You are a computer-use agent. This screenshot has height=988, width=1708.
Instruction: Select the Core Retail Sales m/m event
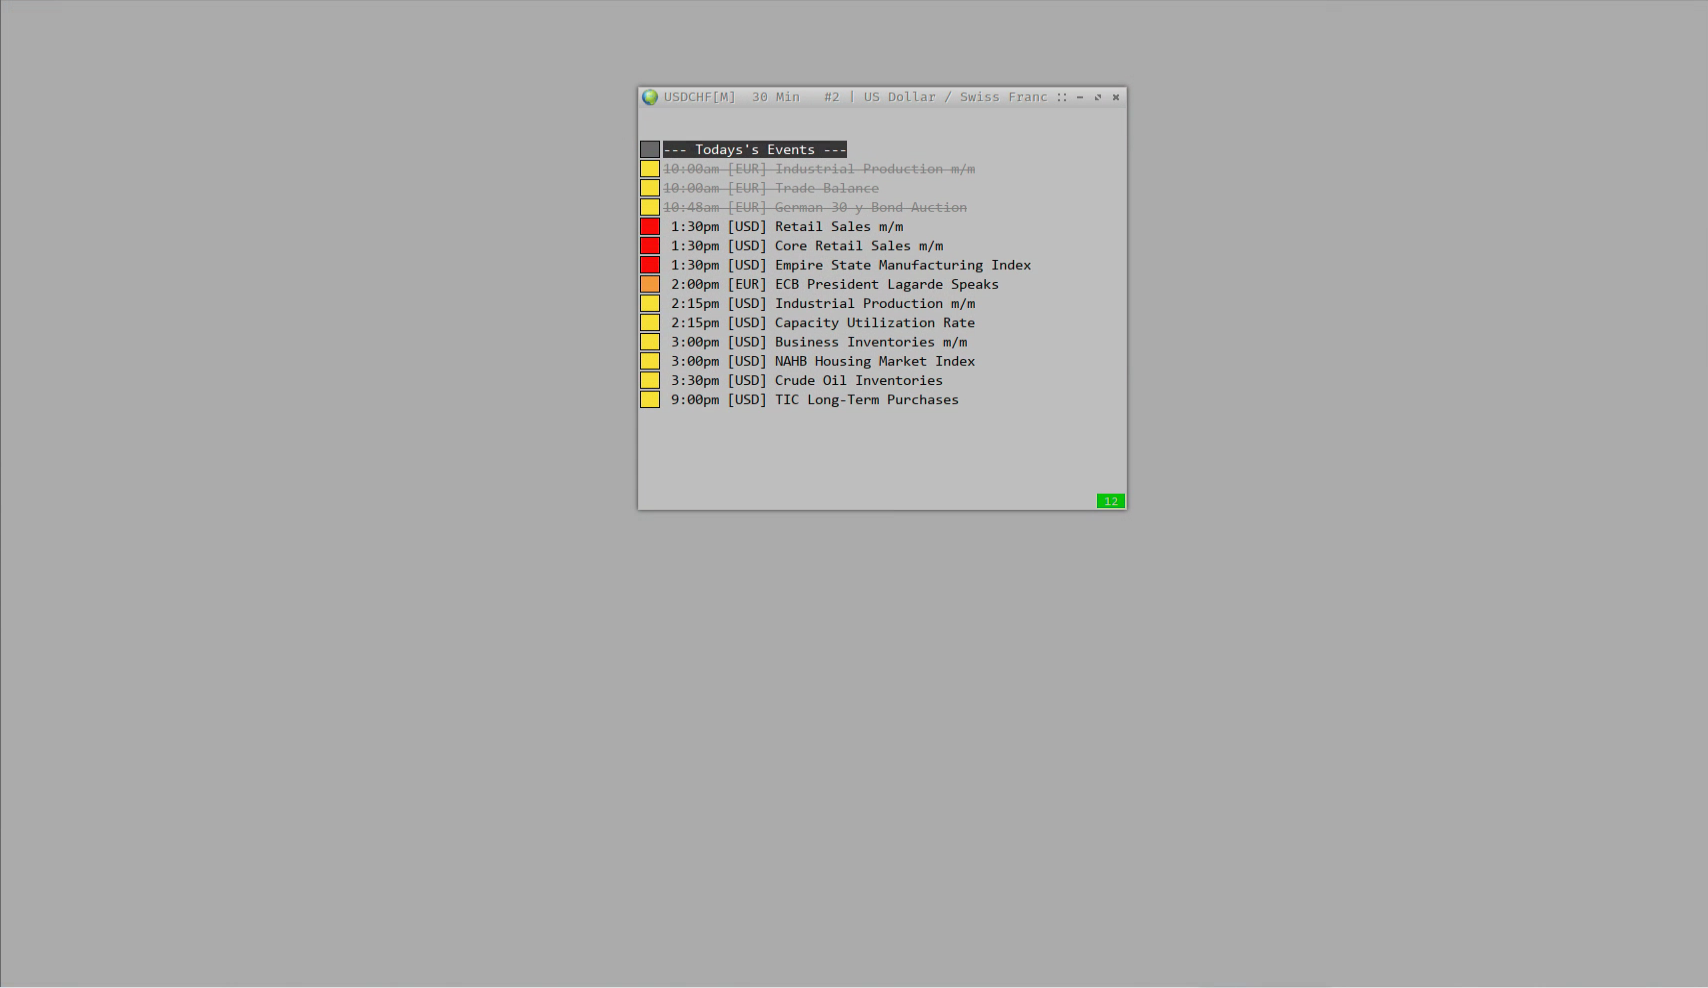[x=807, y=246]
